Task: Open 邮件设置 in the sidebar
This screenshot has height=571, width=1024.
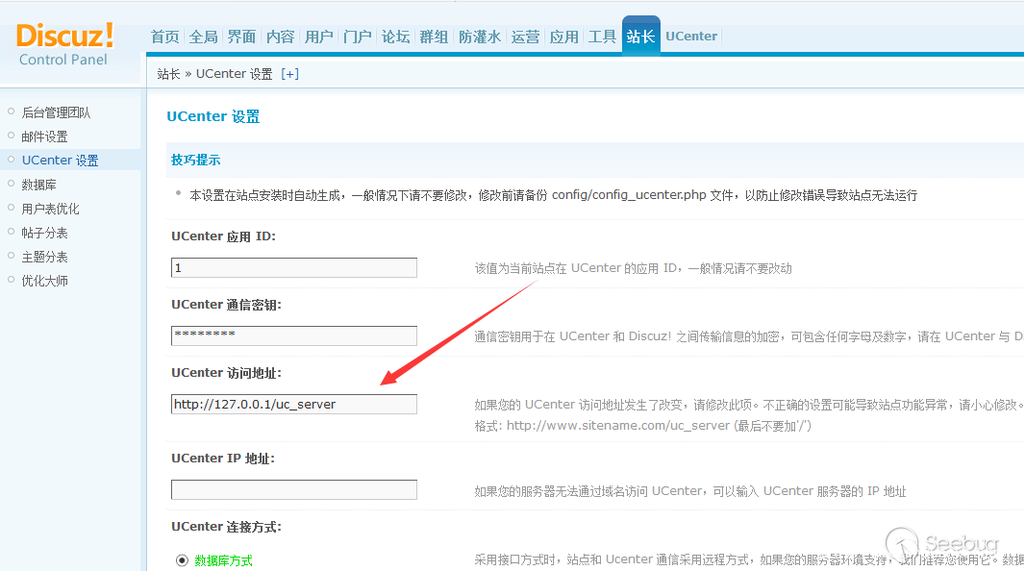Action: (x=44, y=137)
